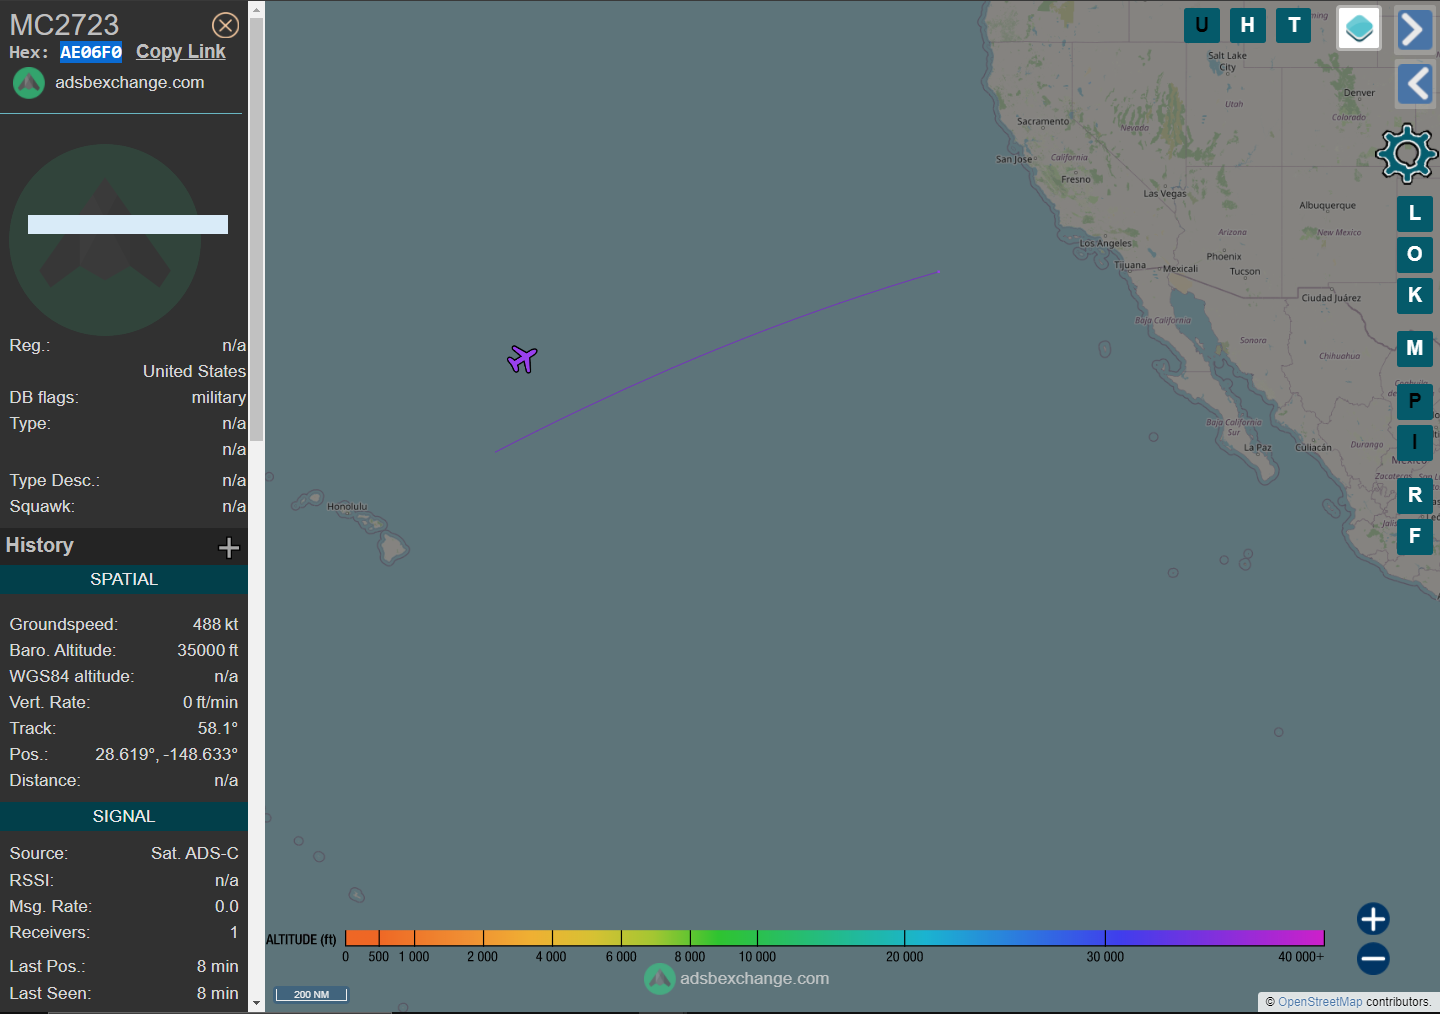Toggle the H map button

click(x=1248, y=25)
